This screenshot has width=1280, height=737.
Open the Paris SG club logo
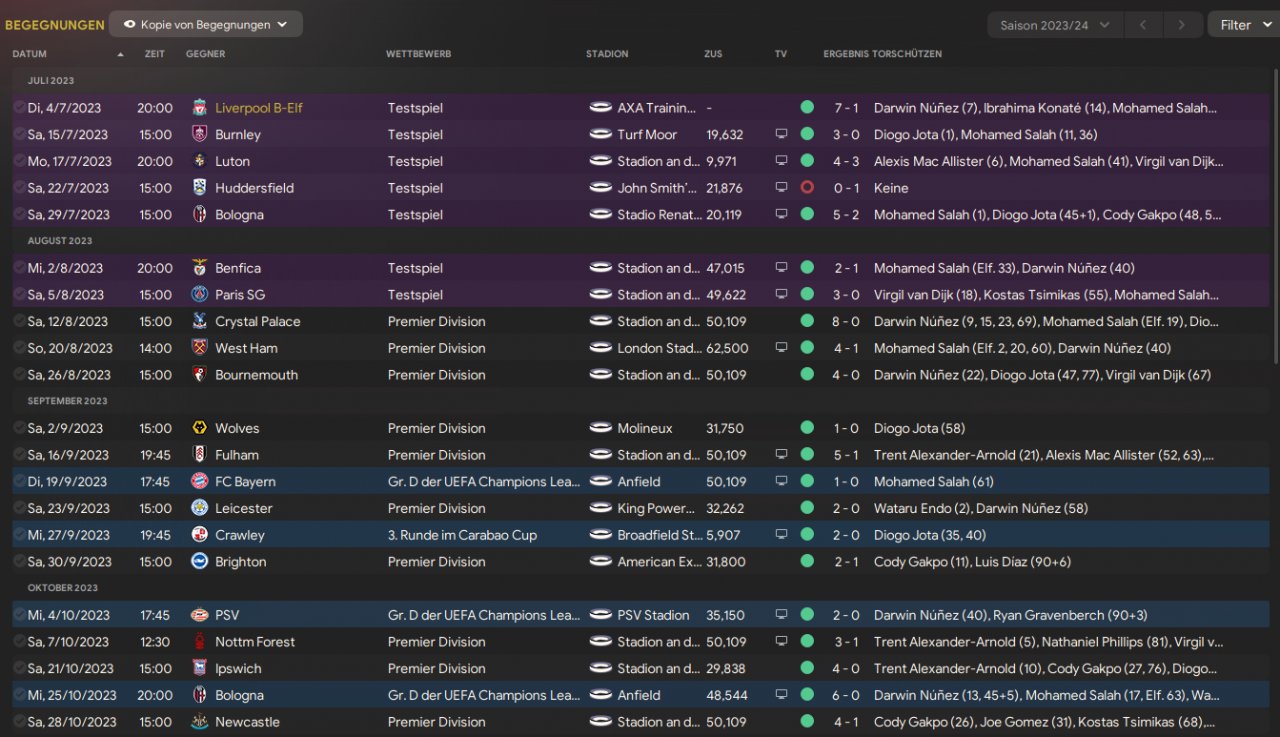pos(200,295)
